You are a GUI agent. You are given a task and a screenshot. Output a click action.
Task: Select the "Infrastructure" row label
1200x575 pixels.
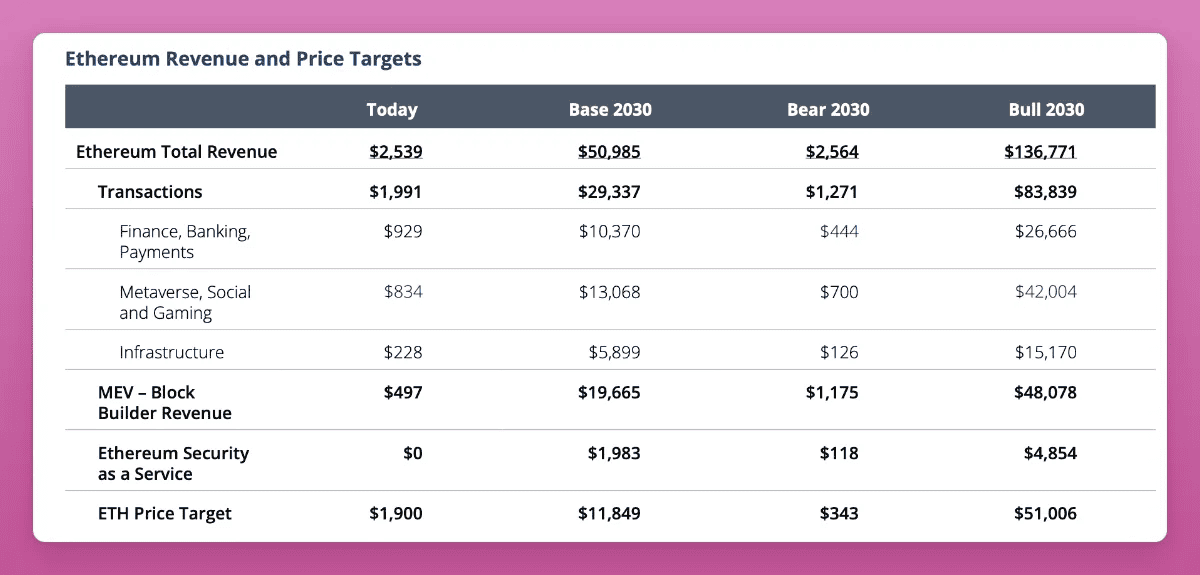click(172, 352)
